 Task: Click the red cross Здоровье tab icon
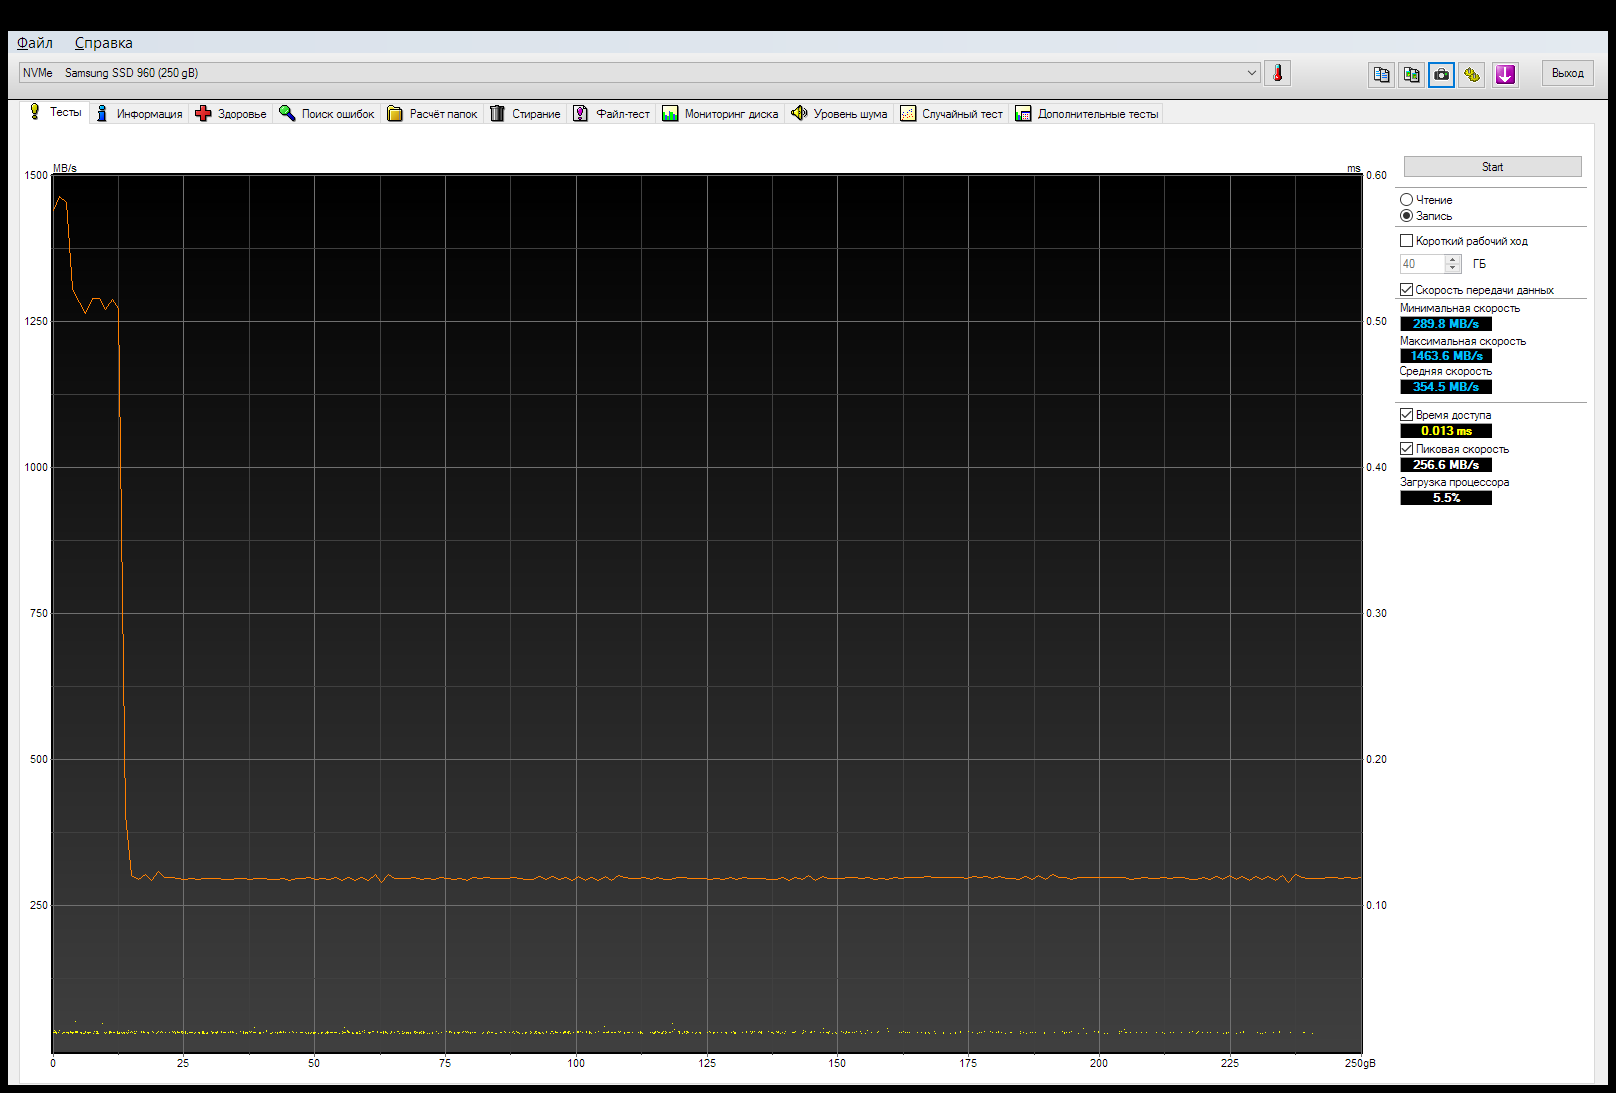click(203, 113)
